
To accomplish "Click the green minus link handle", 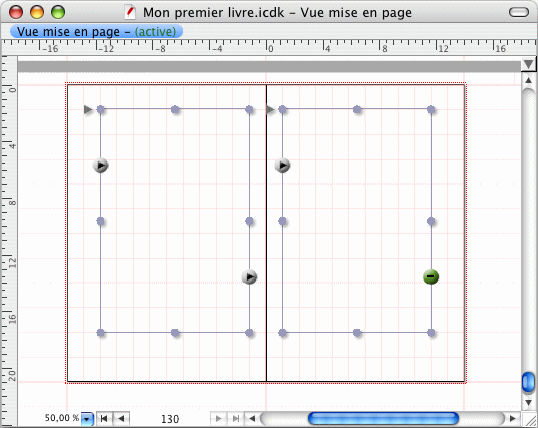I will [431, 277].
